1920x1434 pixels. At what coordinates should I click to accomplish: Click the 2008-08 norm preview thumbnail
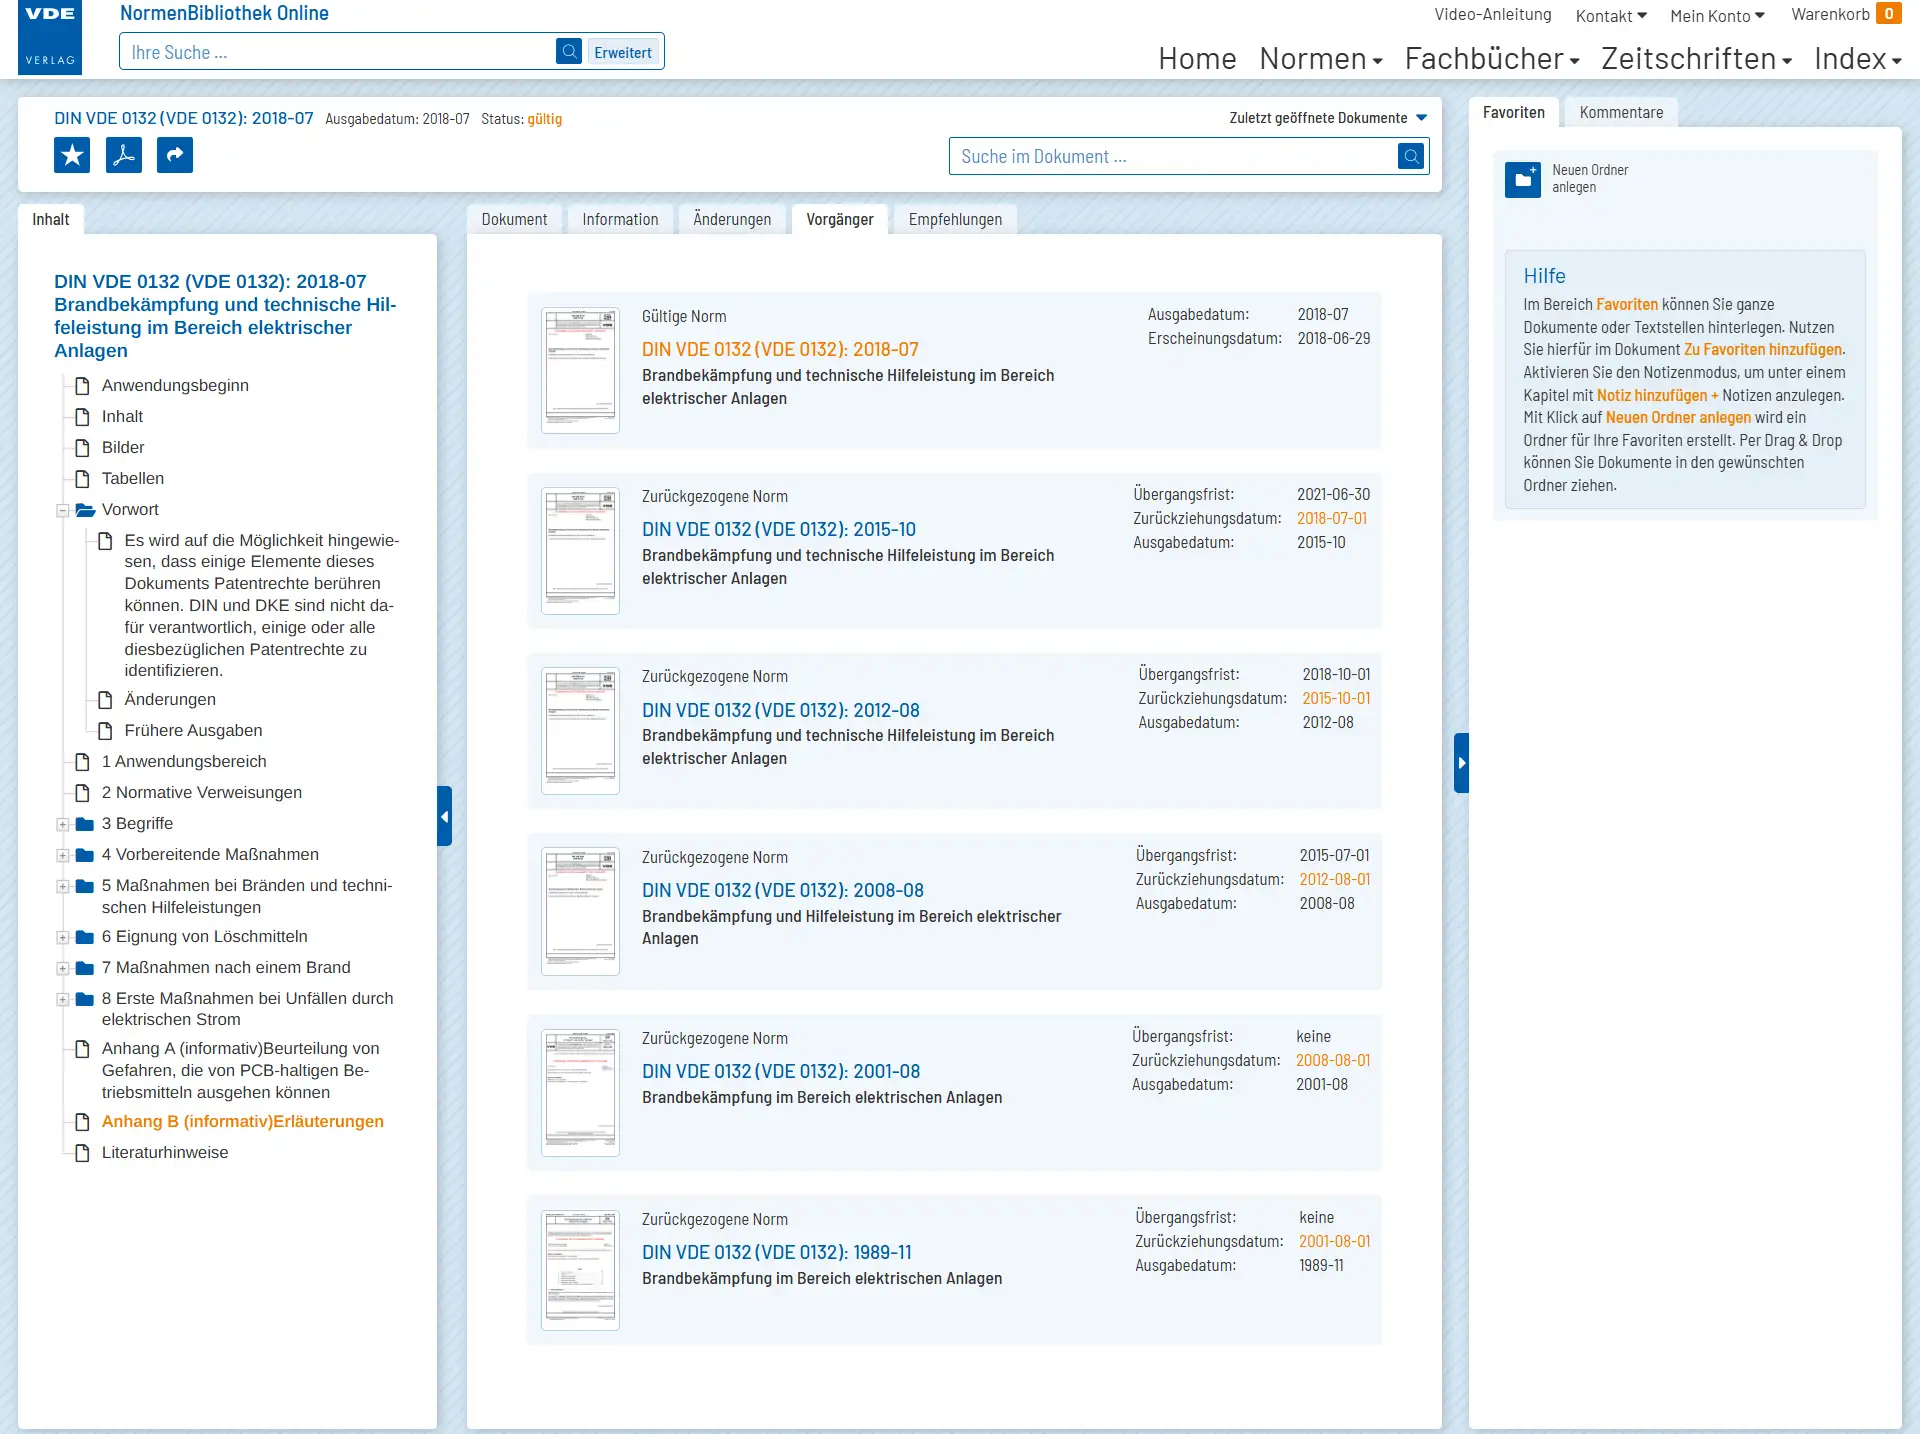click(x=580, y=911)
